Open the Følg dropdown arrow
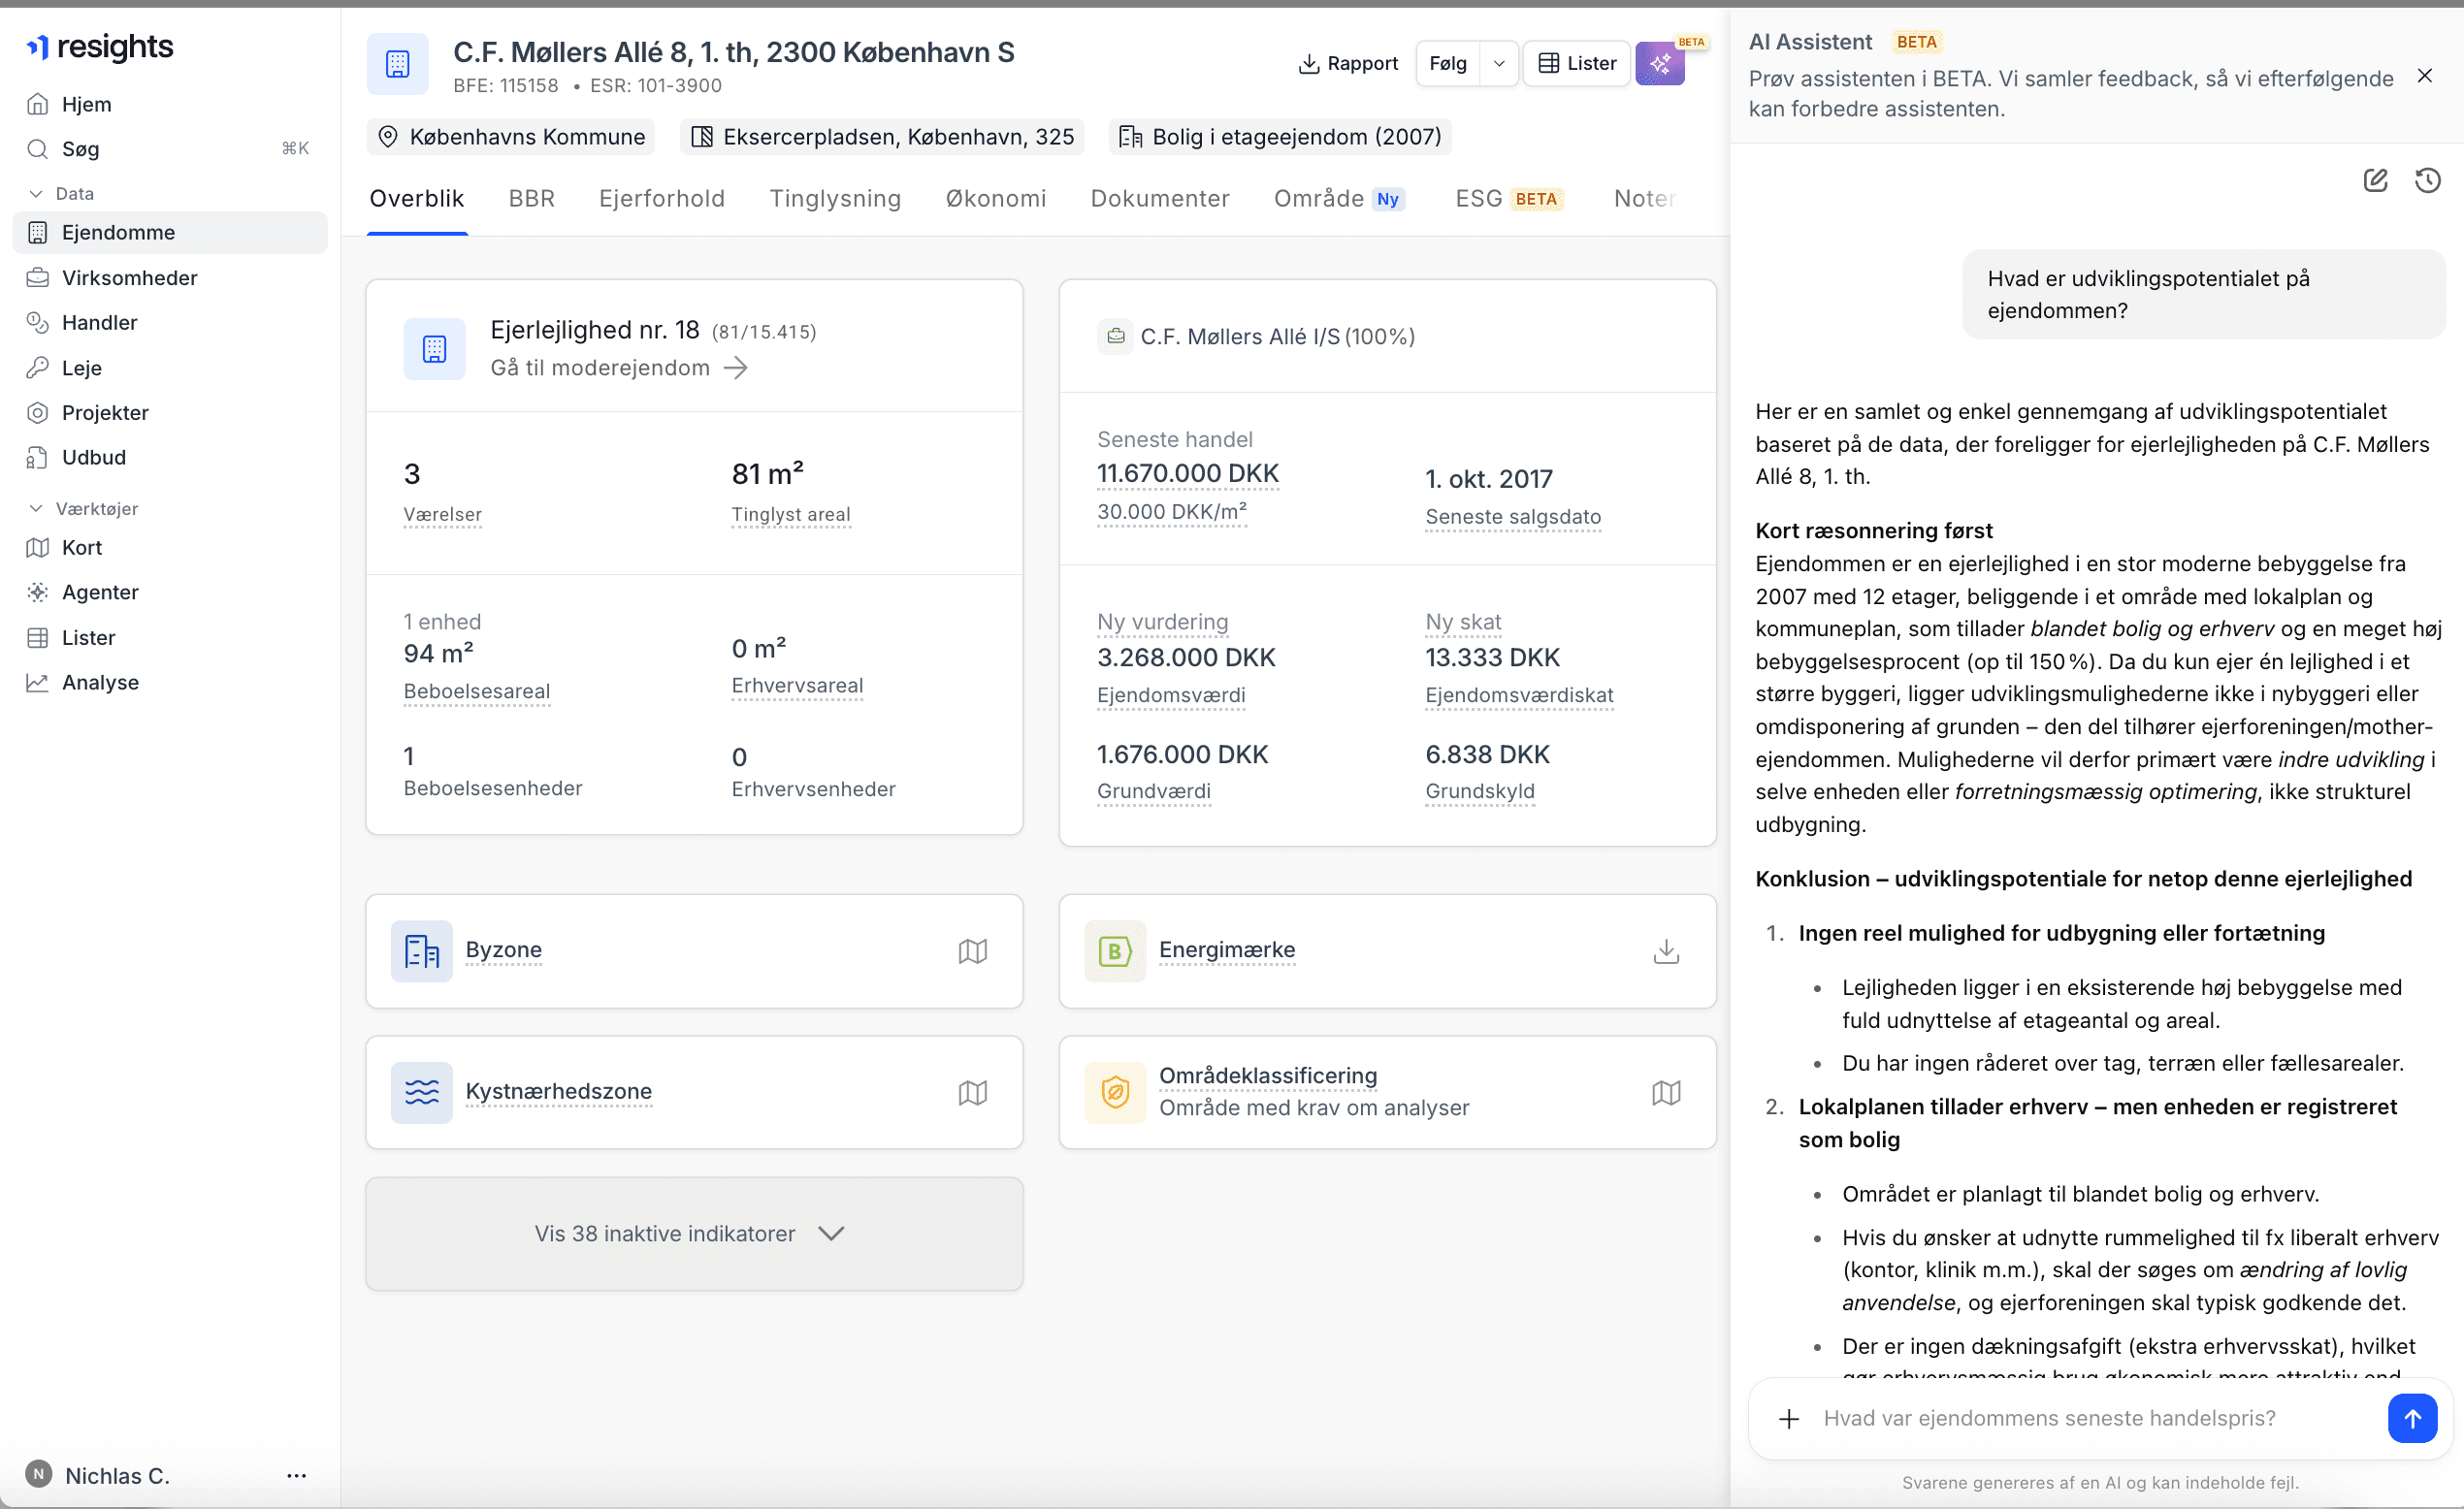 [1498, 63]
